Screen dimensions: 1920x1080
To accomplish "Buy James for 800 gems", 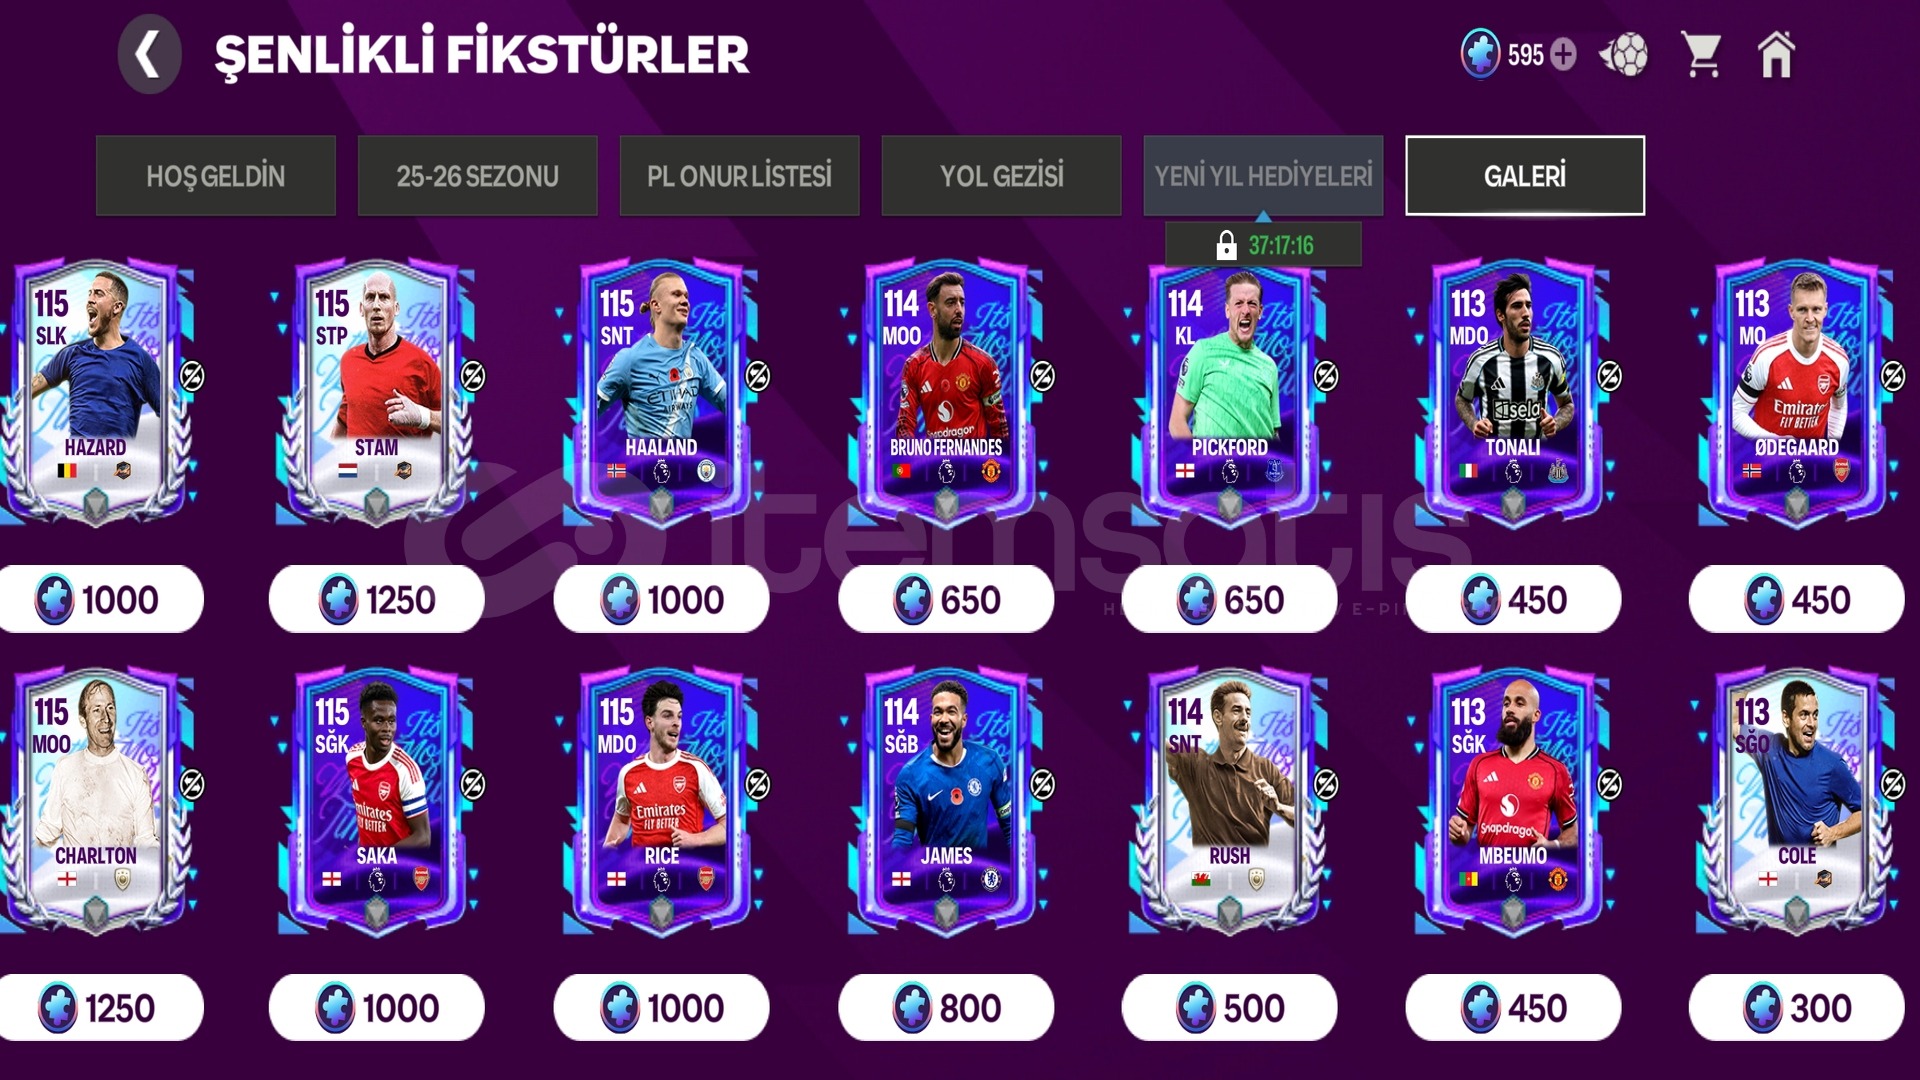I will tap(946, 1007).
